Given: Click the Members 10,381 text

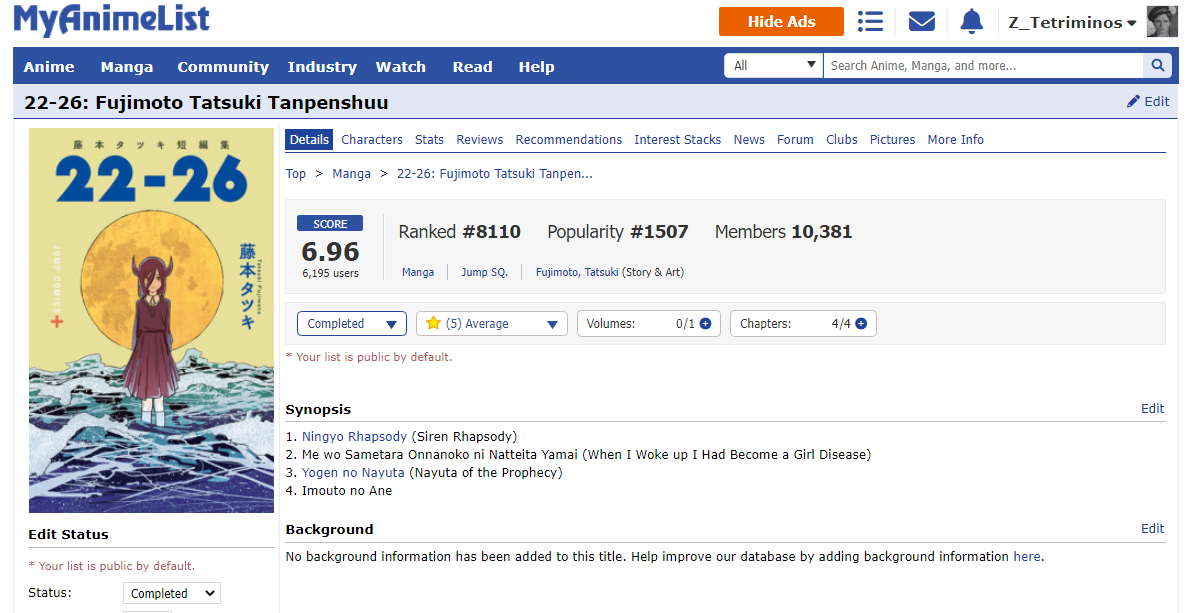Looking at the screenshot, I should coord(783,232).
